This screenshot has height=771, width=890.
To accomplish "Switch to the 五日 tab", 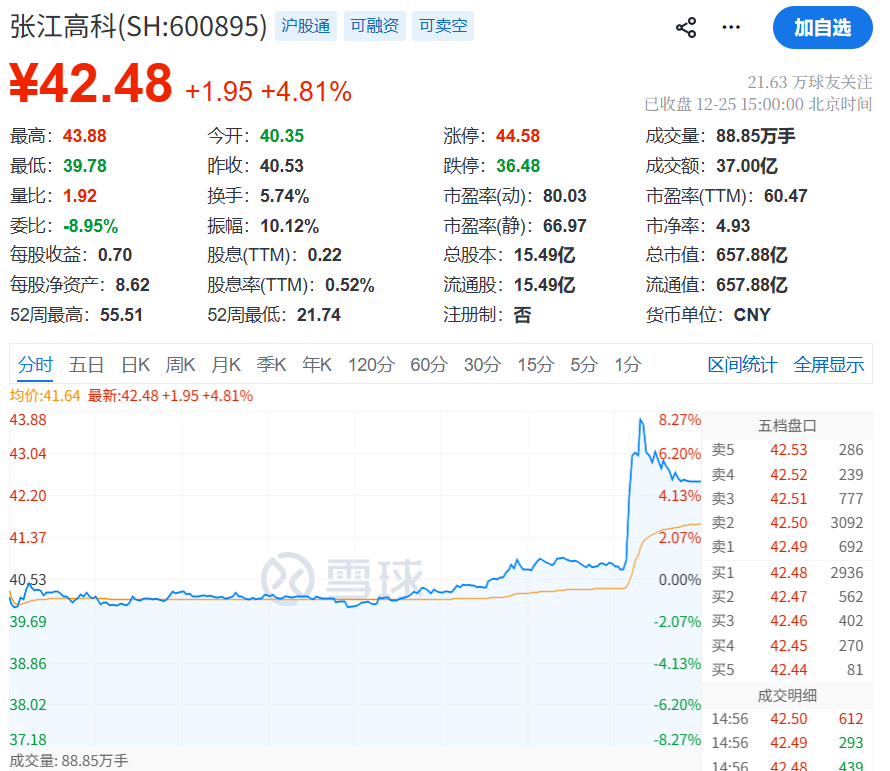I will [x=88, y=365].
